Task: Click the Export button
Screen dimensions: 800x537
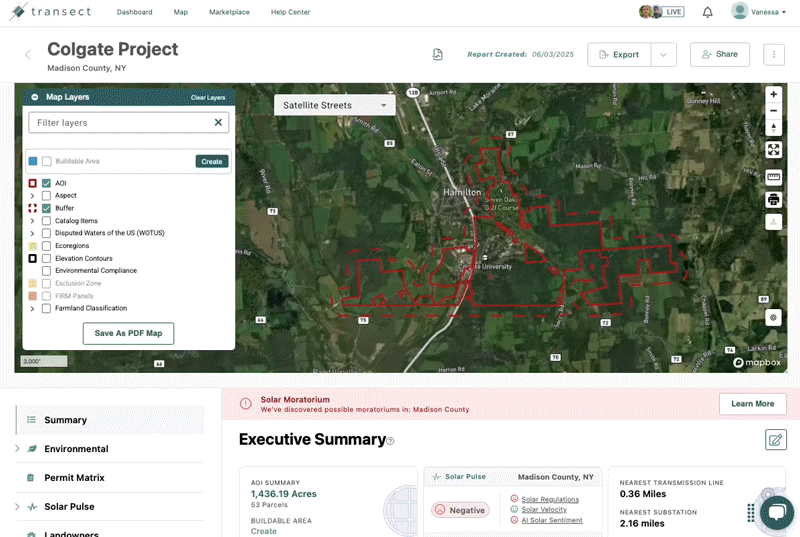Action: click(x=619, y=55)
